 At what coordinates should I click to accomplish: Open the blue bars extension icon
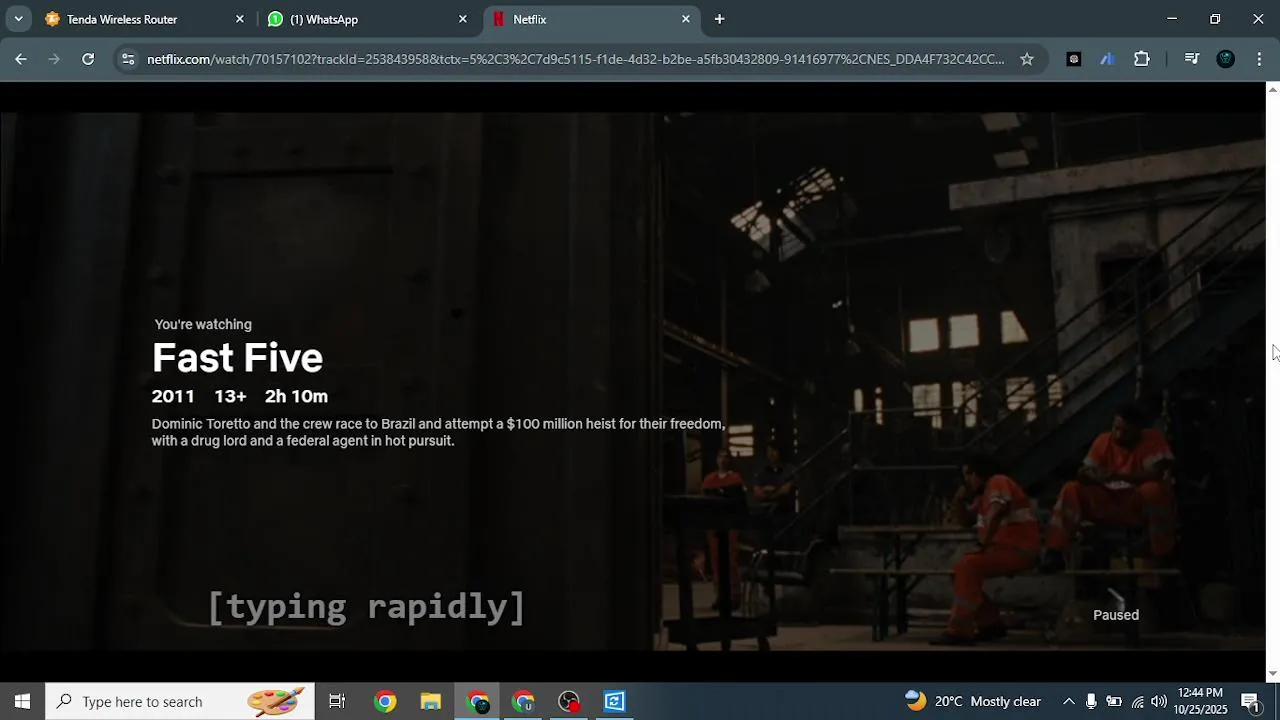1107,59
